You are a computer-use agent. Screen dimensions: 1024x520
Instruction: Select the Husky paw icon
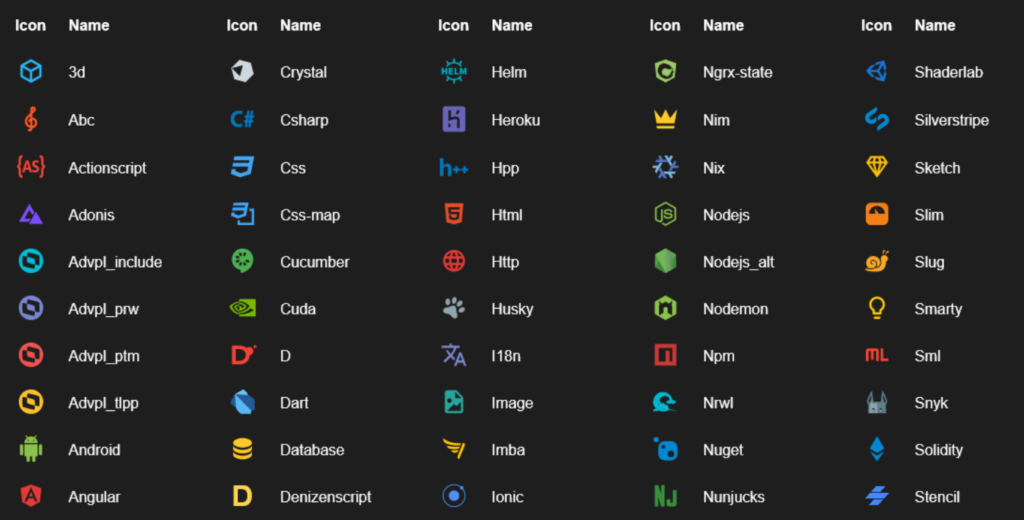(x=454, y=308)
